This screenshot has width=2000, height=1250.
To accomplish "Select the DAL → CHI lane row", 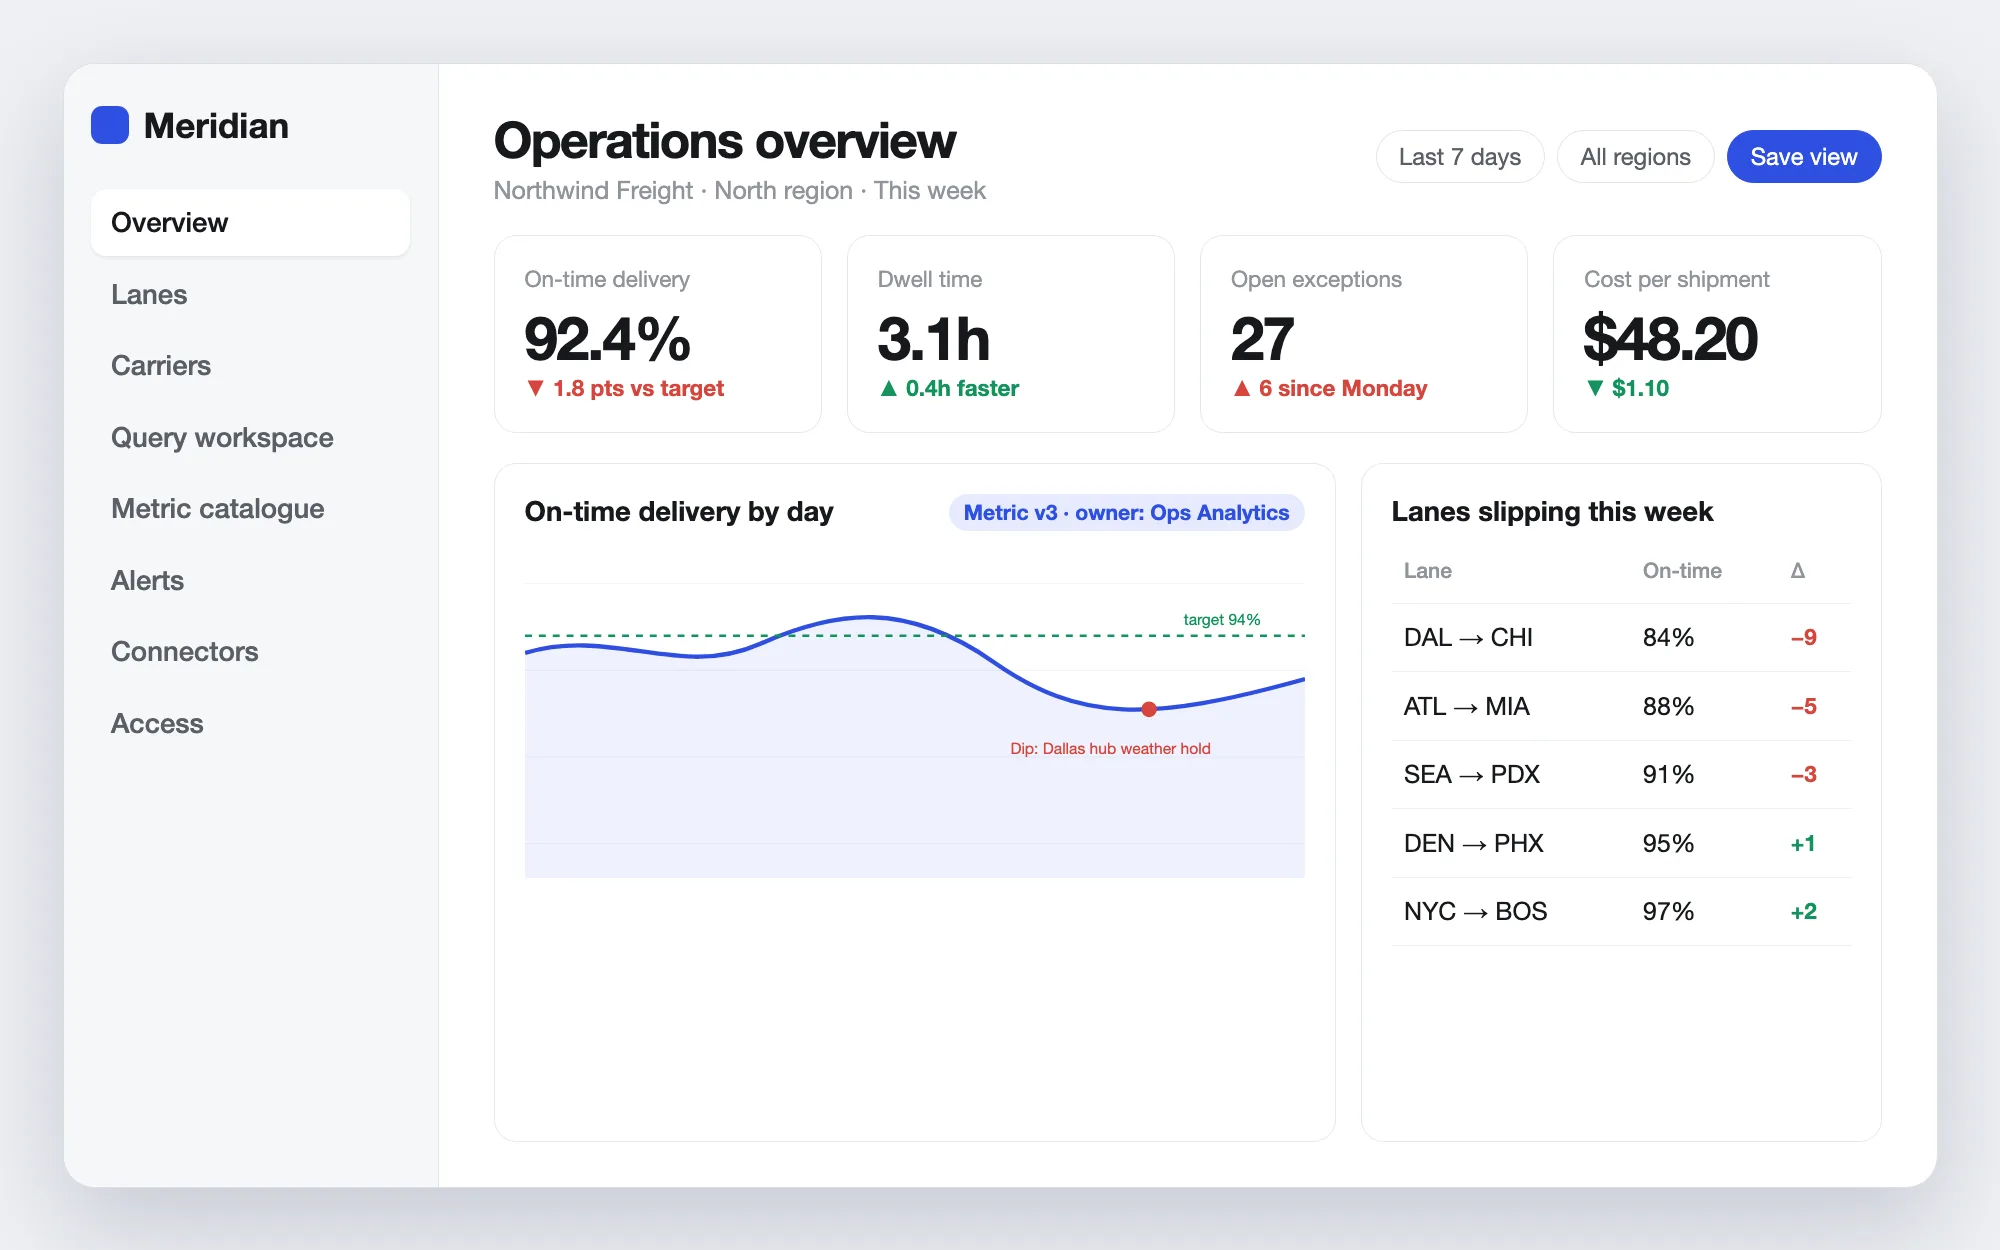I will point(1621,637).
